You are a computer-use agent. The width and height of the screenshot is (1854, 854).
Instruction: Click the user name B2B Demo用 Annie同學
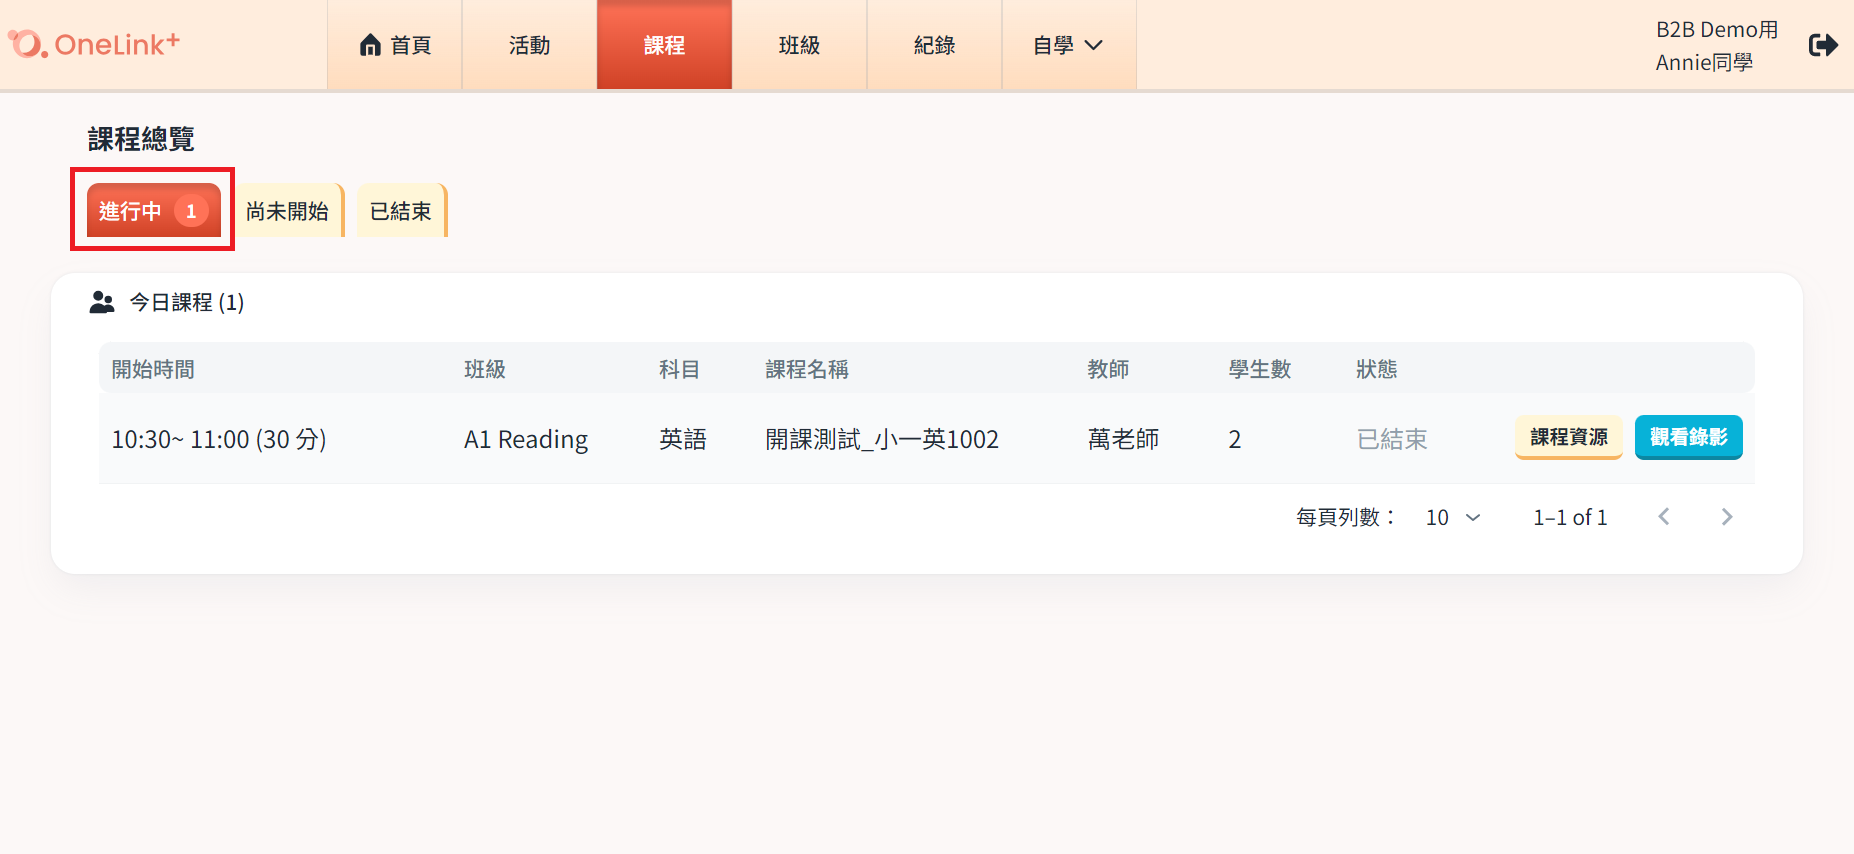(x=1717, y=46)
